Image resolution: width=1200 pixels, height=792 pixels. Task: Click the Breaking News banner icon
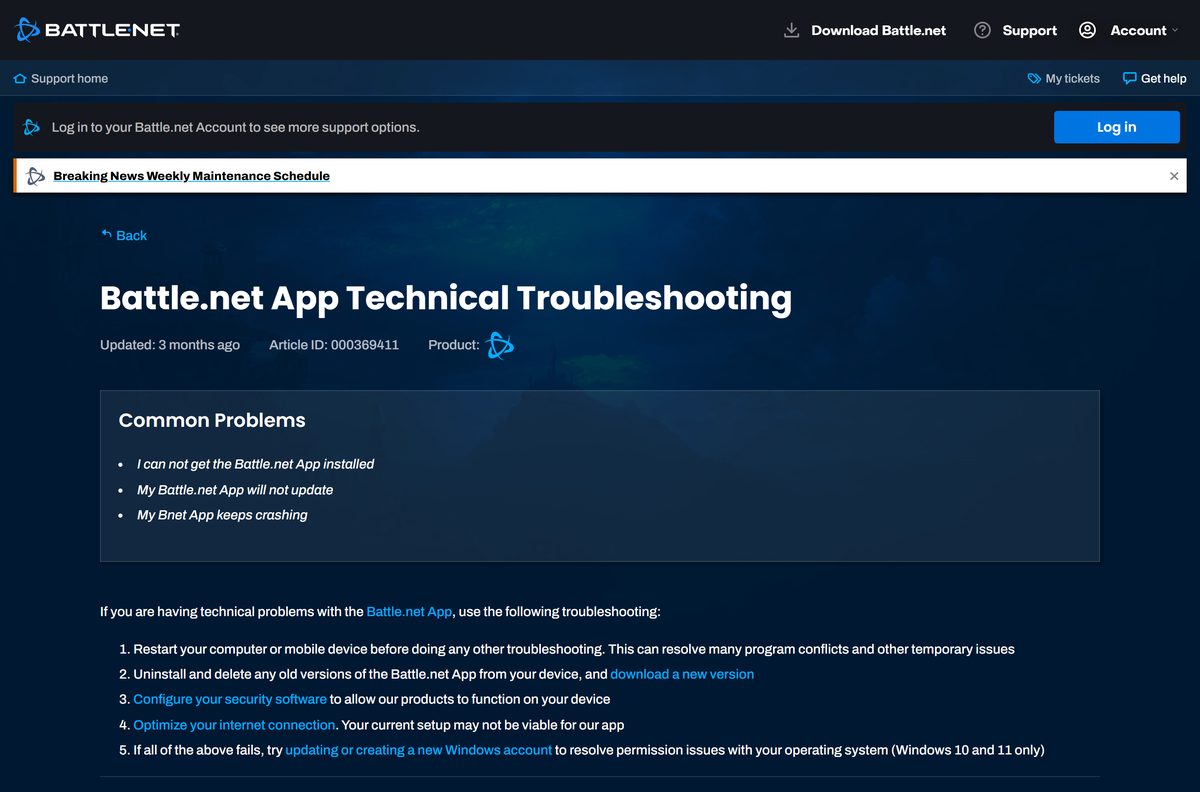35,176
